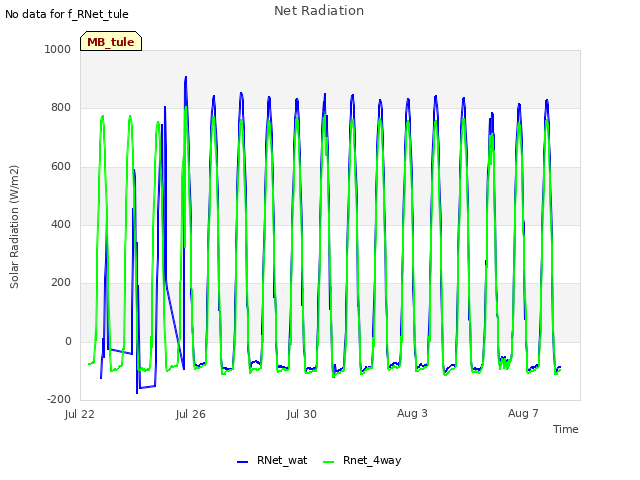The width and height of the screenshot is (640, 480).
Task: Click the 800 y-axis tick label
Action: (x=61, y=108)
